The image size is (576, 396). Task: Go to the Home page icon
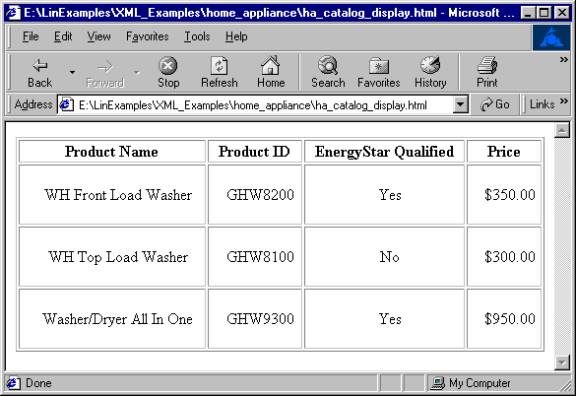(270, 66)
